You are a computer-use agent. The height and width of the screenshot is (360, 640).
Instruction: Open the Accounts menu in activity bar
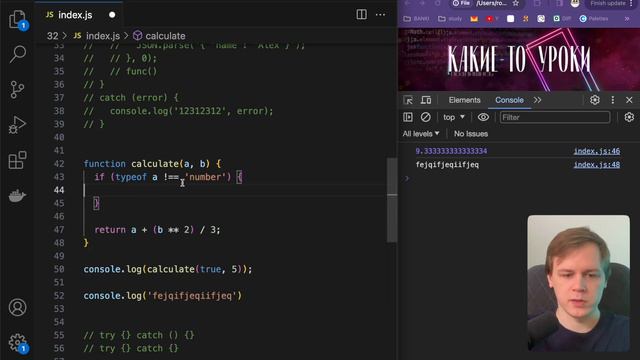(x=18, y=307)
